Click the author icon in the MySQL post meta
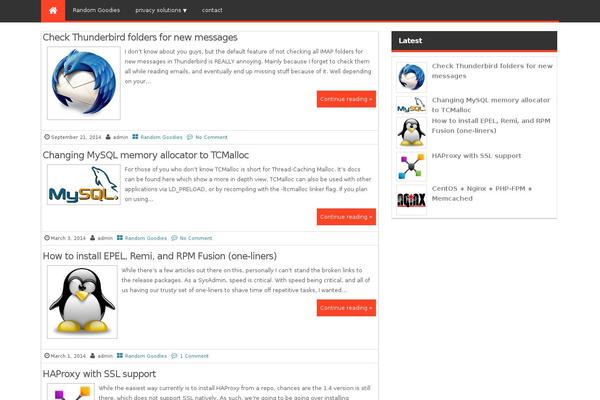The height and width of the screenshot is (400, 600). 93,238
